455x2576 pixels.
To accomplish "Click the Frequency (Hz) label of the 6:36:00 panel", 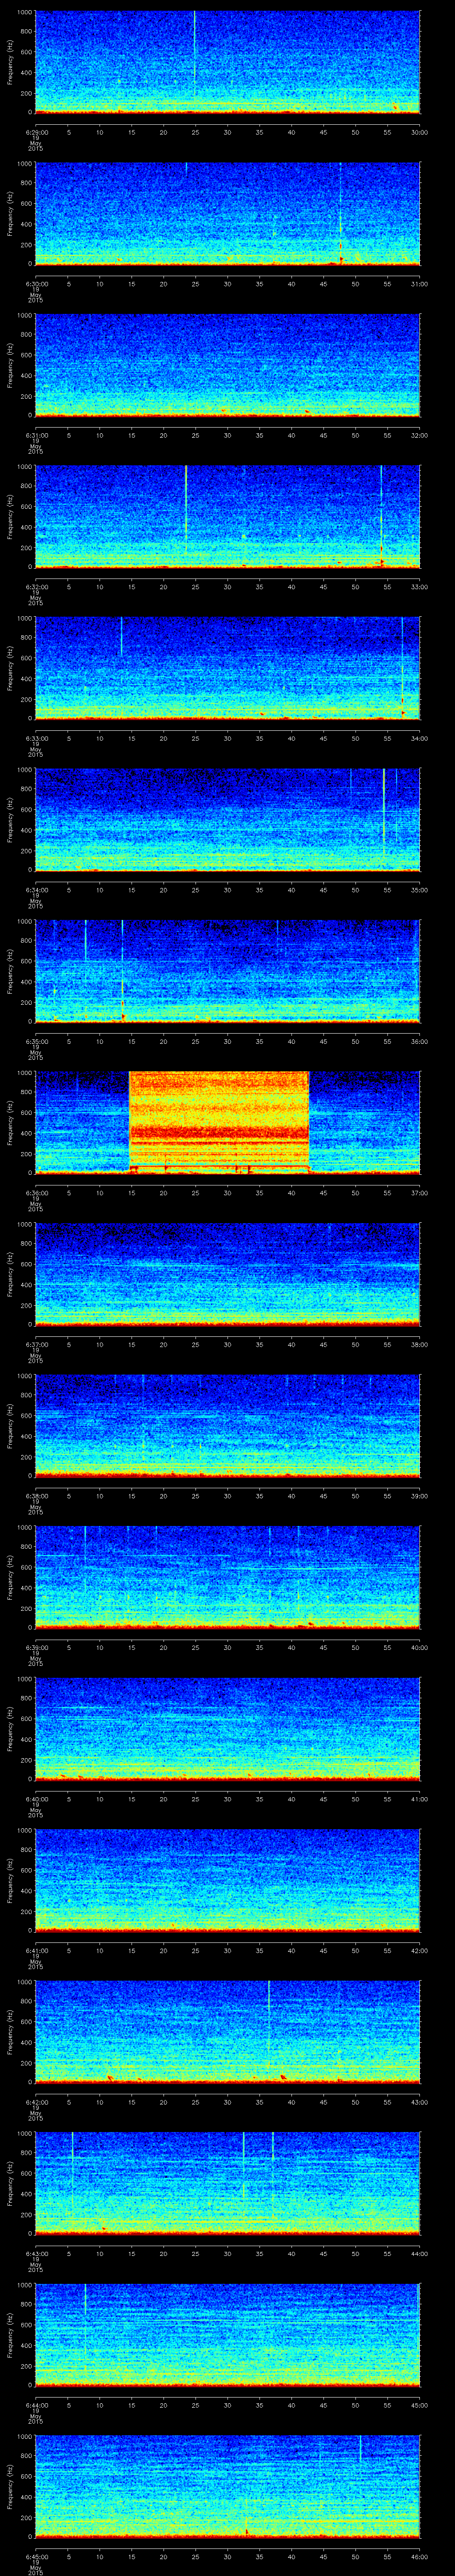I will pyautogui.click(x=10, y=1122).
